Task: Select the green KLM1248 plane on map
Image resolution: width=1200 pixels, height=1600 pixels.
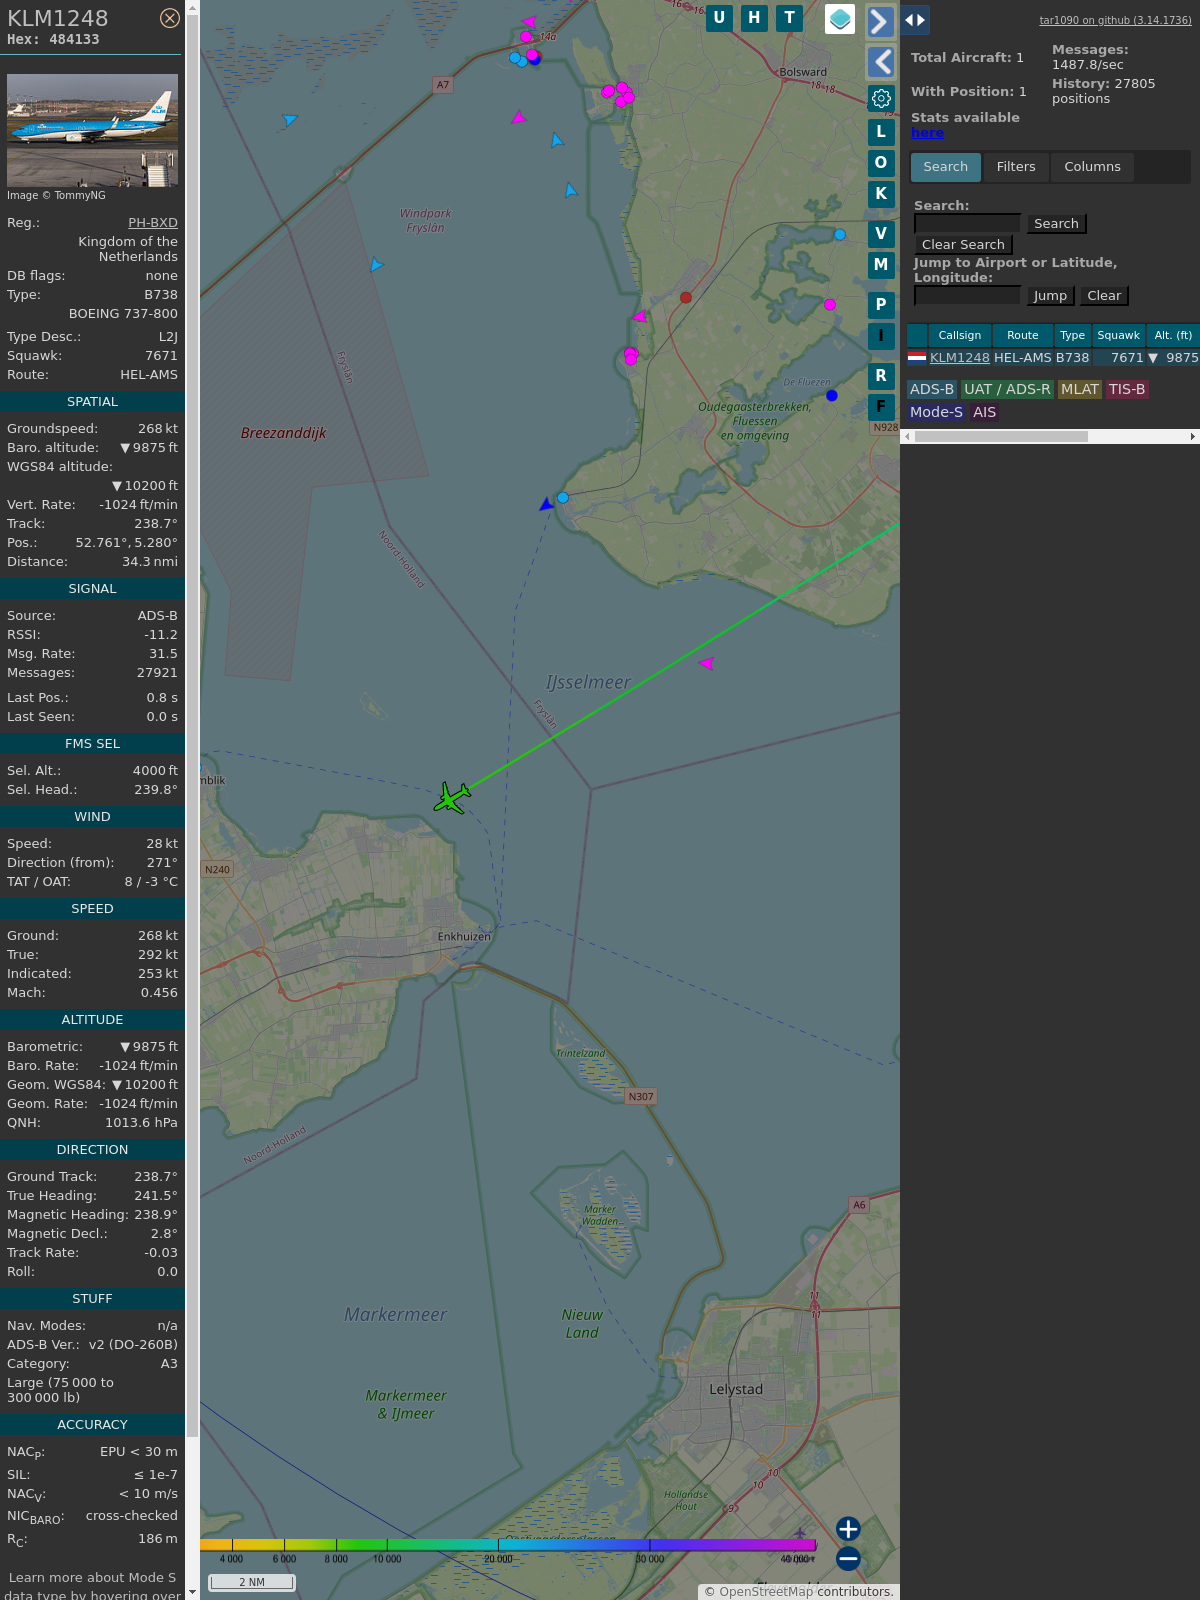Action: pos(452,798)
